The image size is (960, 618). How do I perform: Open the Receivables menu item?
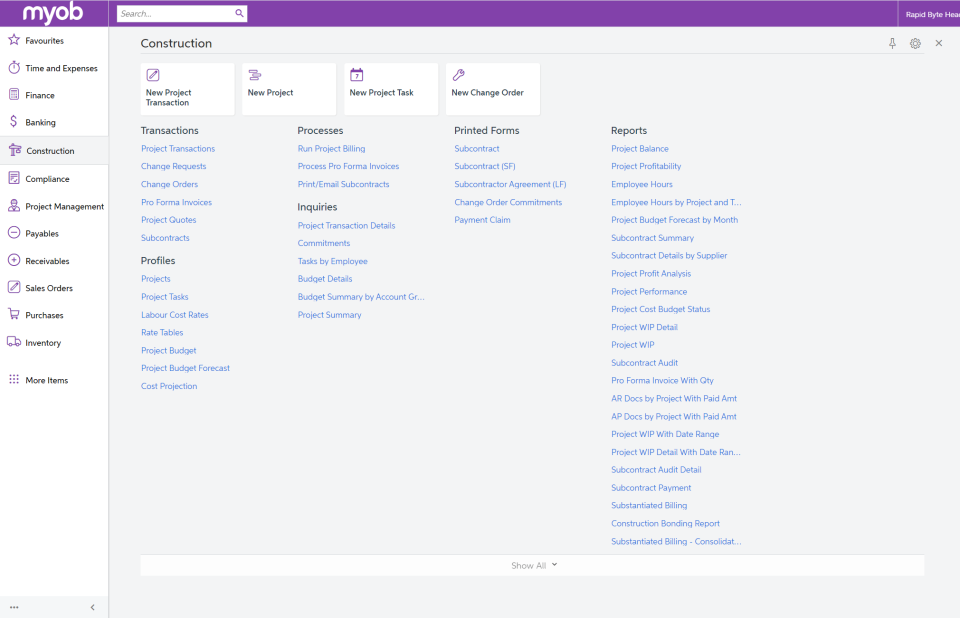tap(54, 261)
